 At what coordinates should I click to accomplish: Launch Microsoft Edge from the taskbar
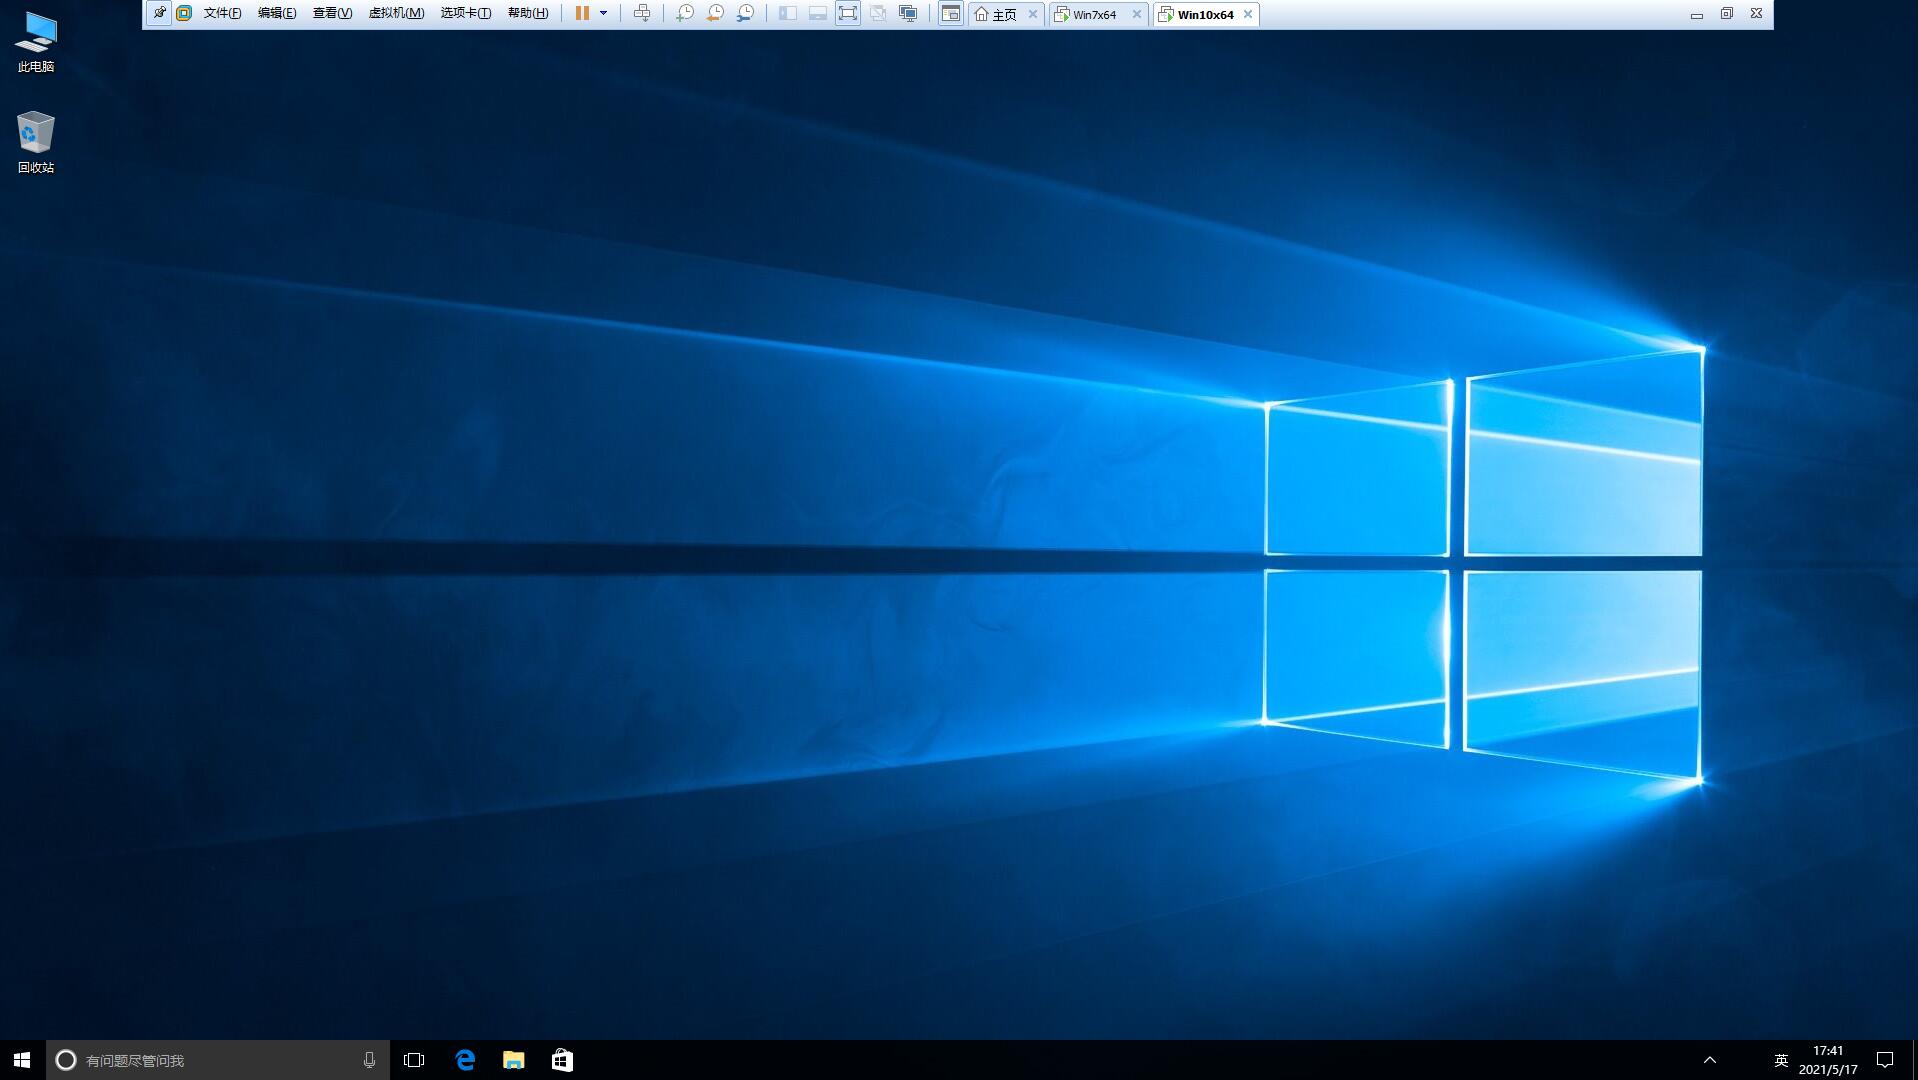point(465,1060)
